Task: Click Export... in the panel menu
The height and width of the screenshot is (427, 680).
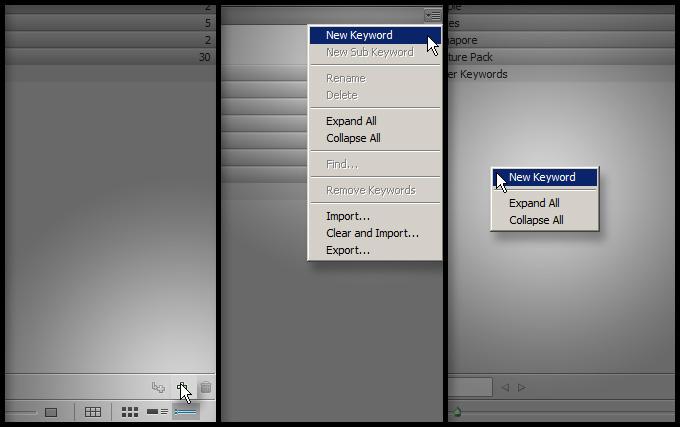Action: [348, 250]
